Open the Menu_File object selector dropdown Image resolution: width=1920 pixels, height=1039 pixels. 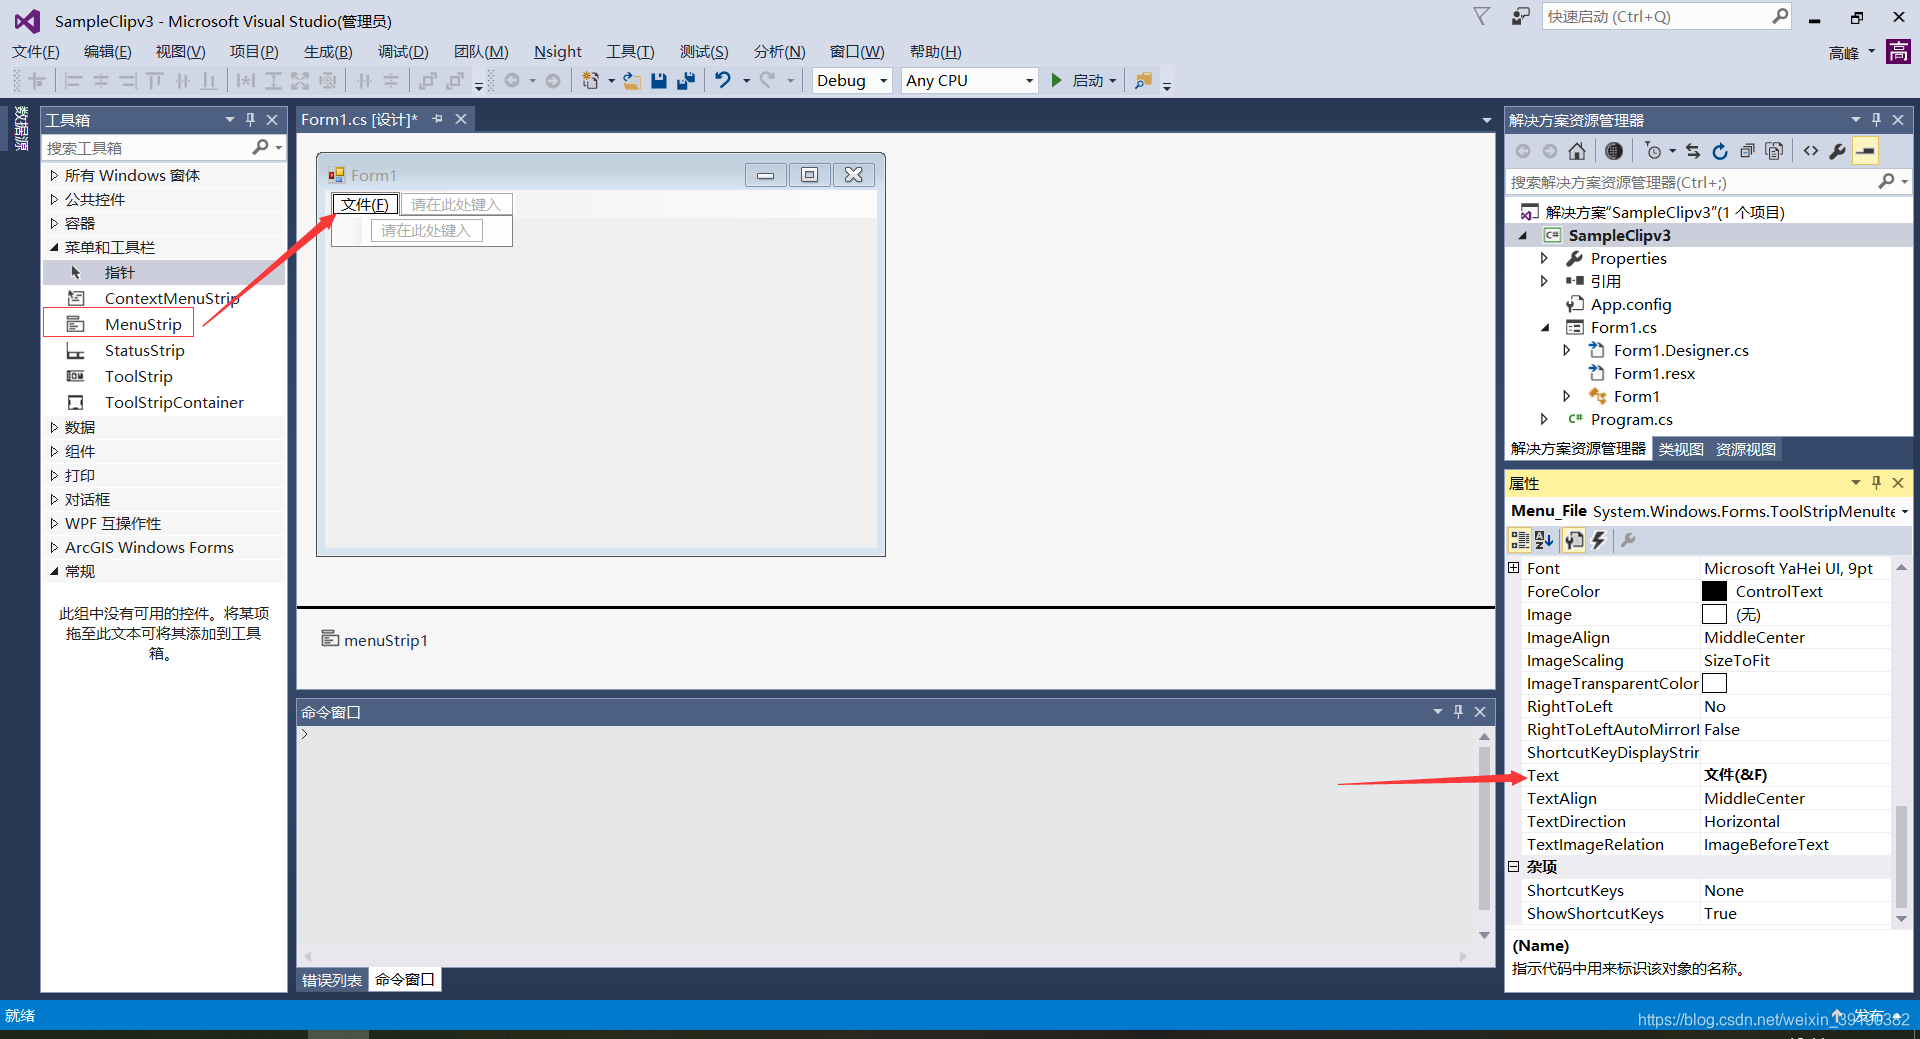point(1904,511)
